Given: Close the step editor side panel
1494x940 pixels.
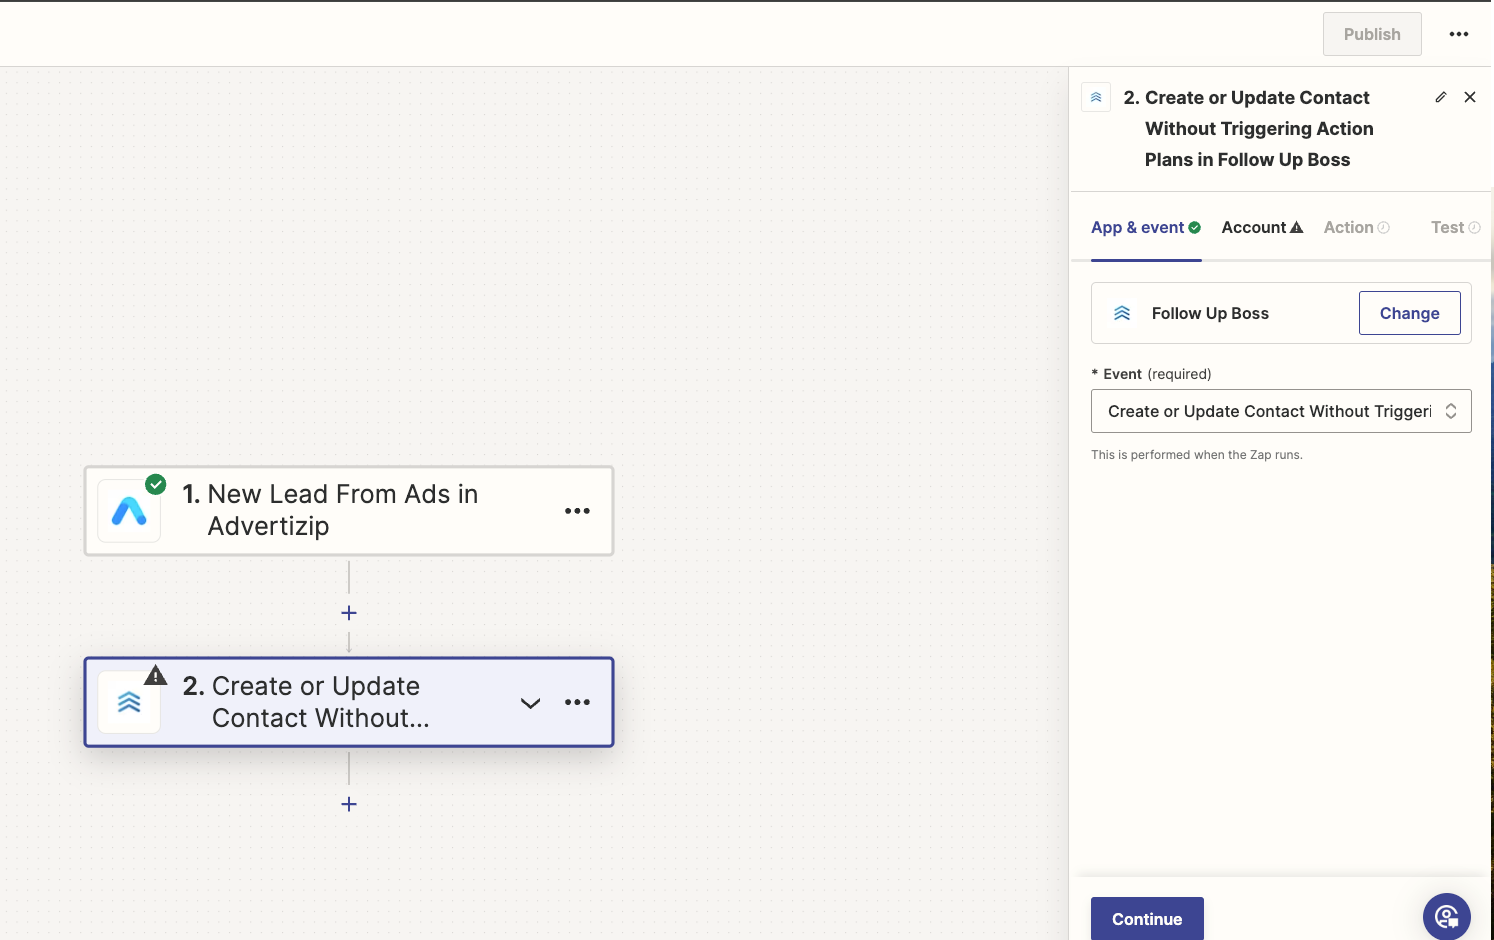Looking at the screenshot, I should (1469, 97).
